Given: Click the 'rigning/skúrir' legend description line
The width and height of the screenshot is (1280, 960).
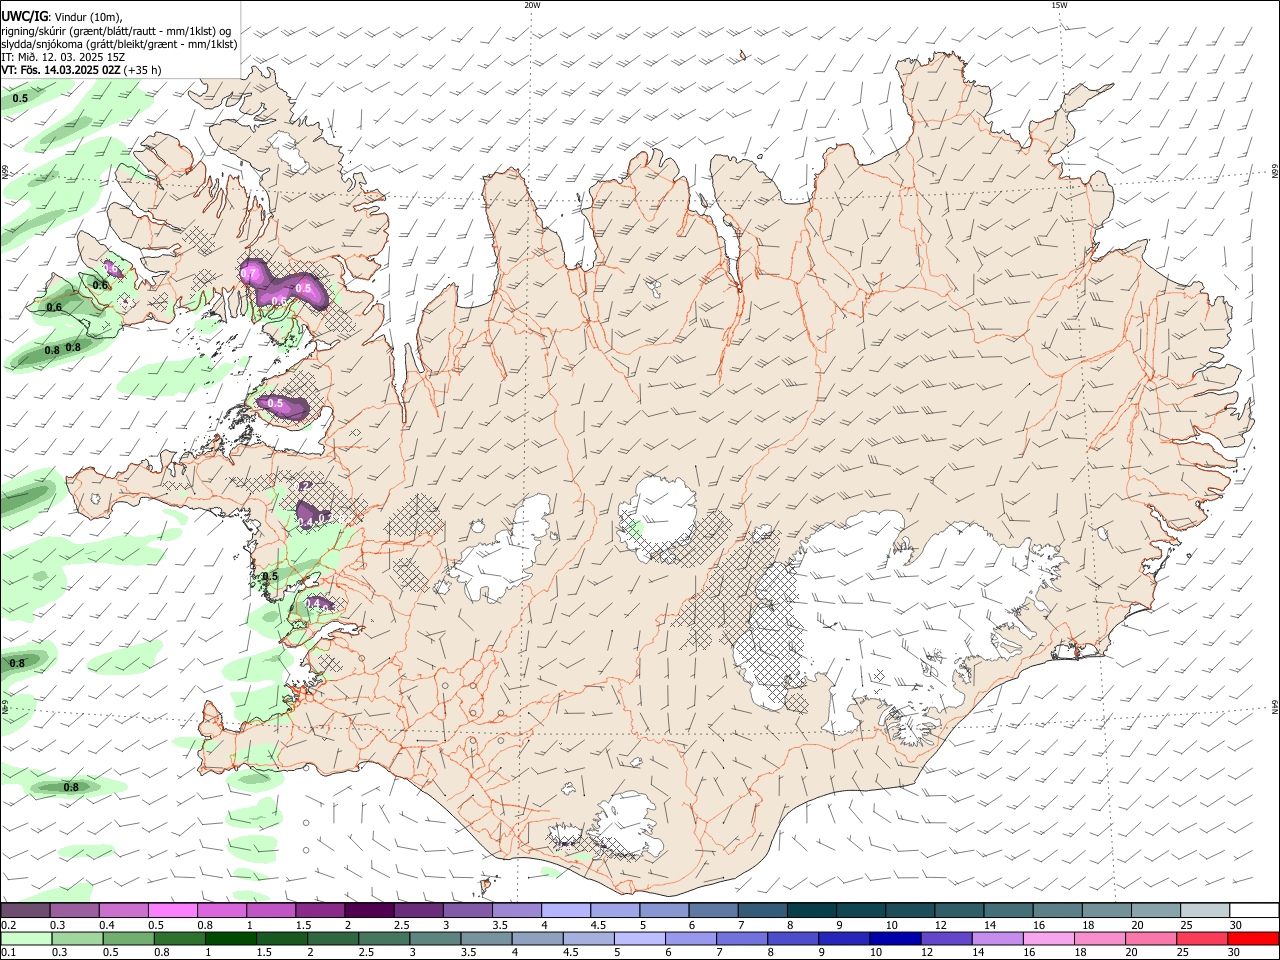Looking at the screenshot, I should coord(116,30).
